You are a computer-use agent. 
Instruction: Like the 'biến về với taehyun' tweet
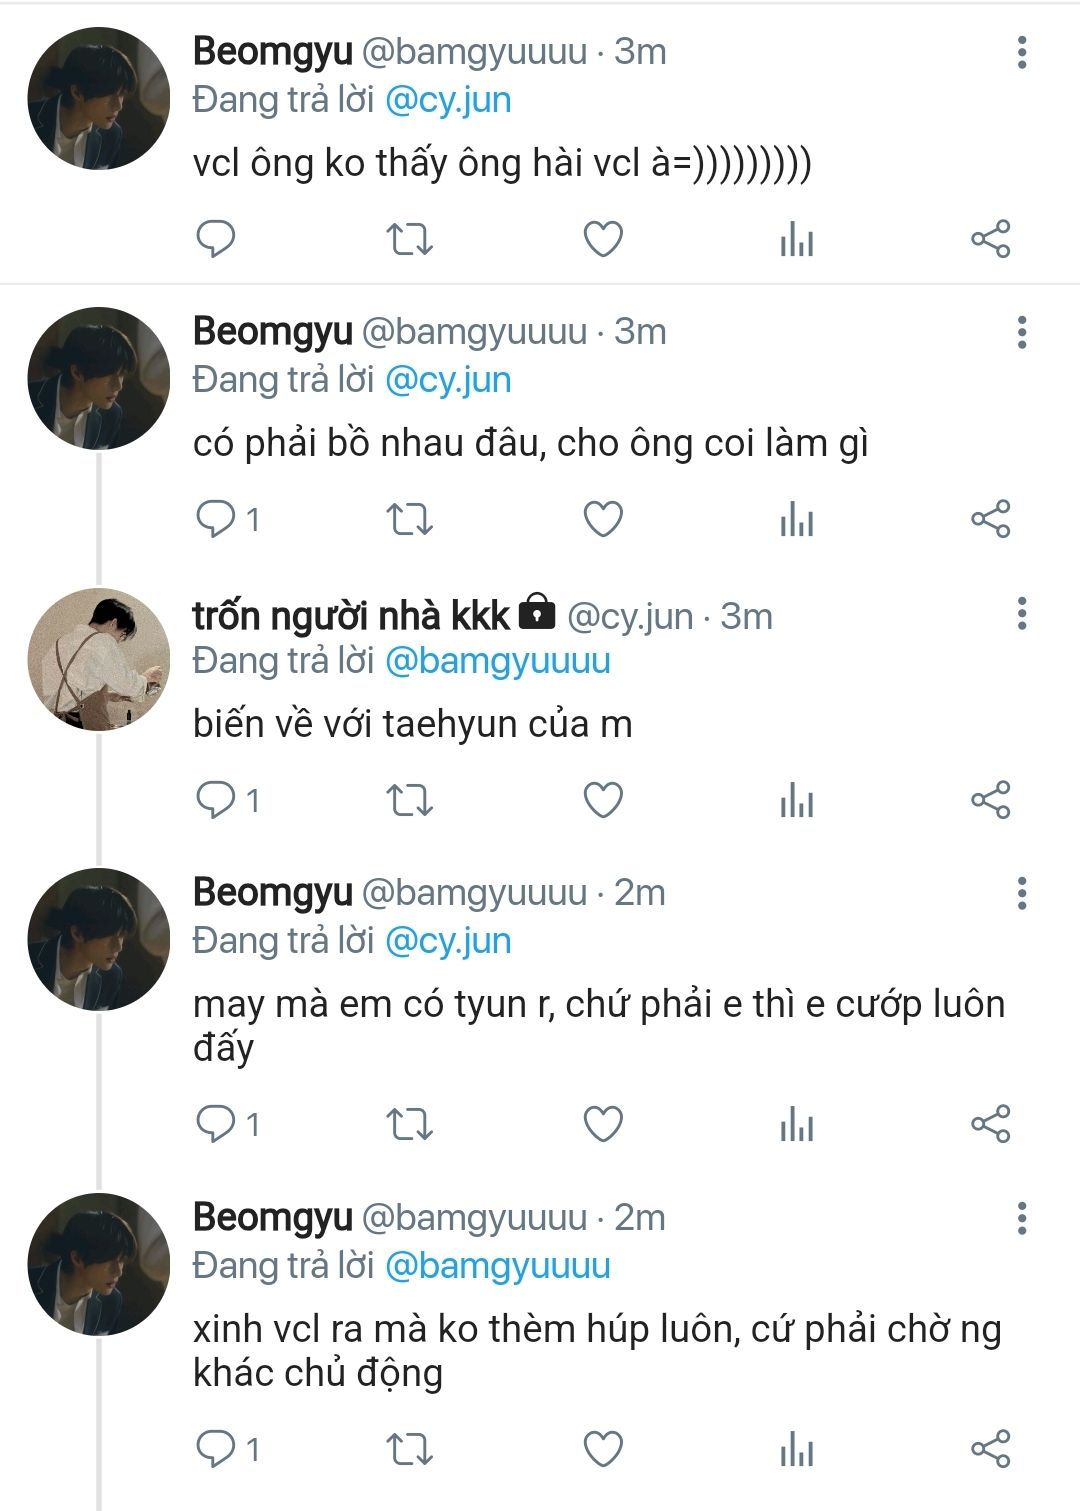point(603,800)
